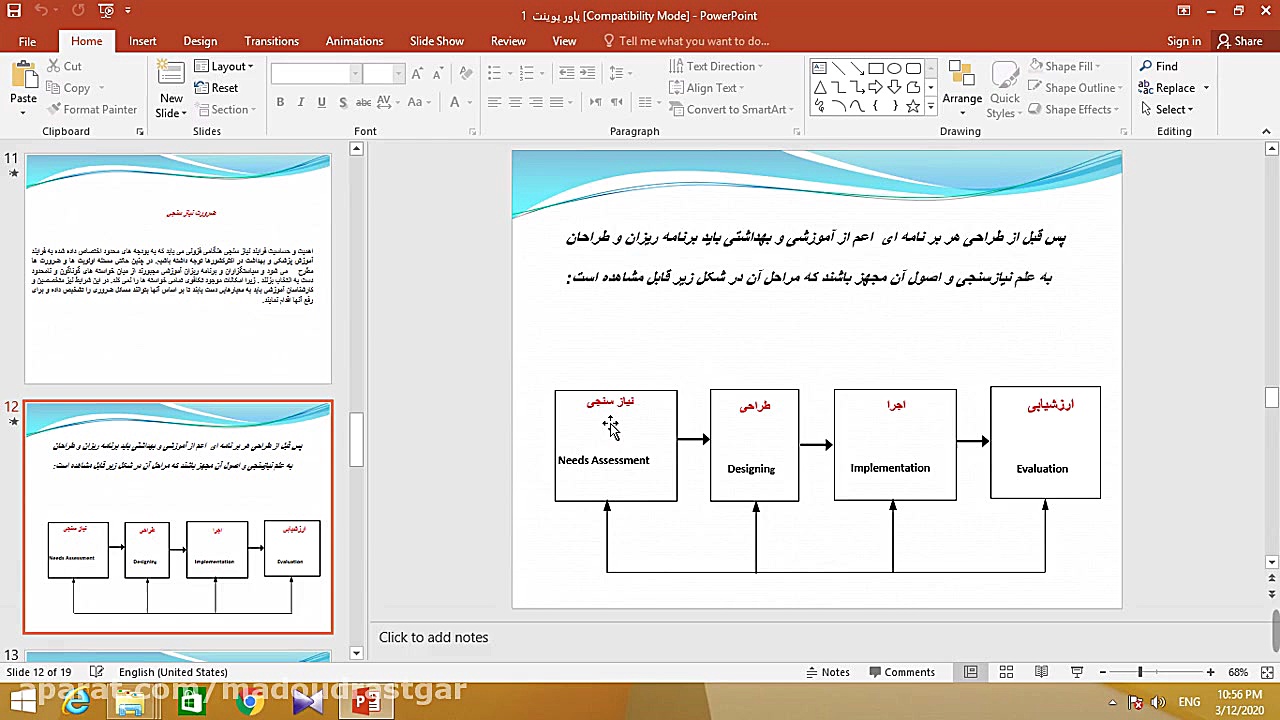Select the Format Painter tool
Image resolution: width=1280 pixels, height=720 pixels.
point(92,109)
